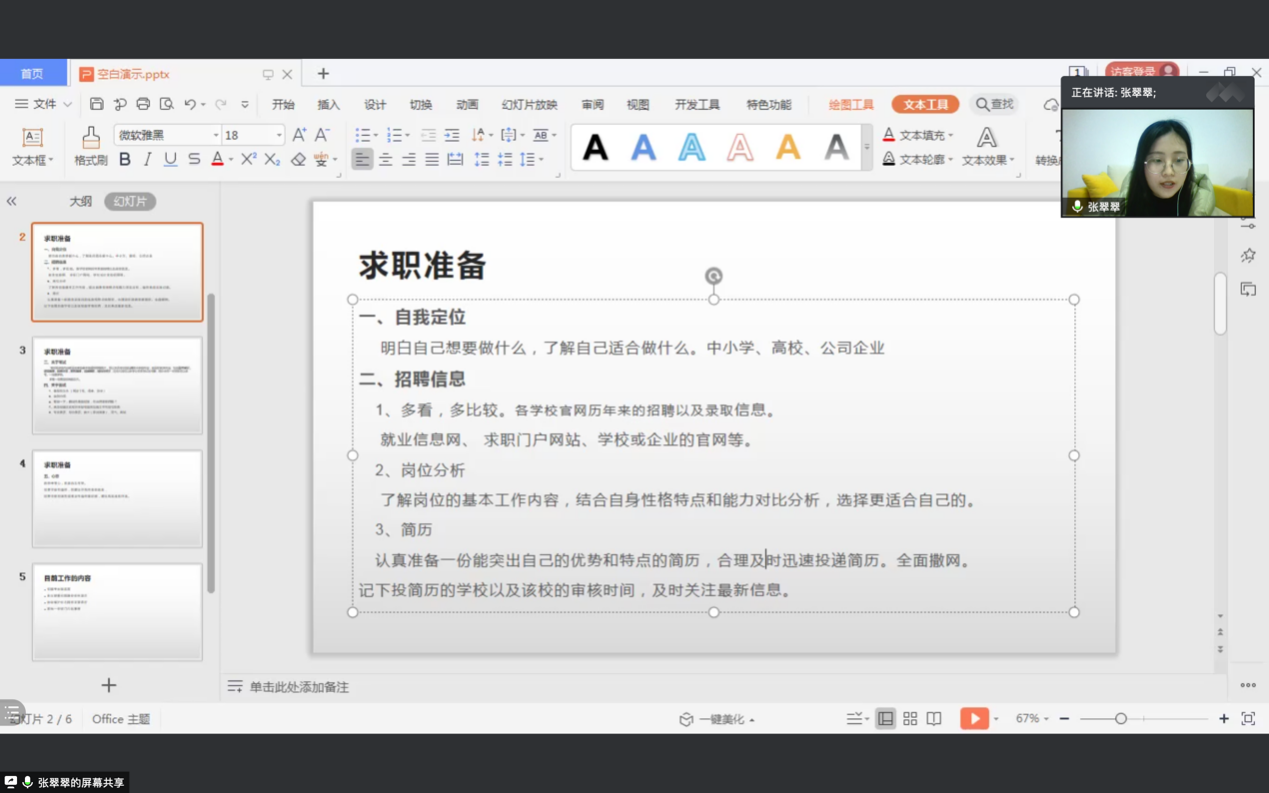This screenshot has width=1269, height=793.
Task: Toggle italic formatting
Action: pos(148,160)
